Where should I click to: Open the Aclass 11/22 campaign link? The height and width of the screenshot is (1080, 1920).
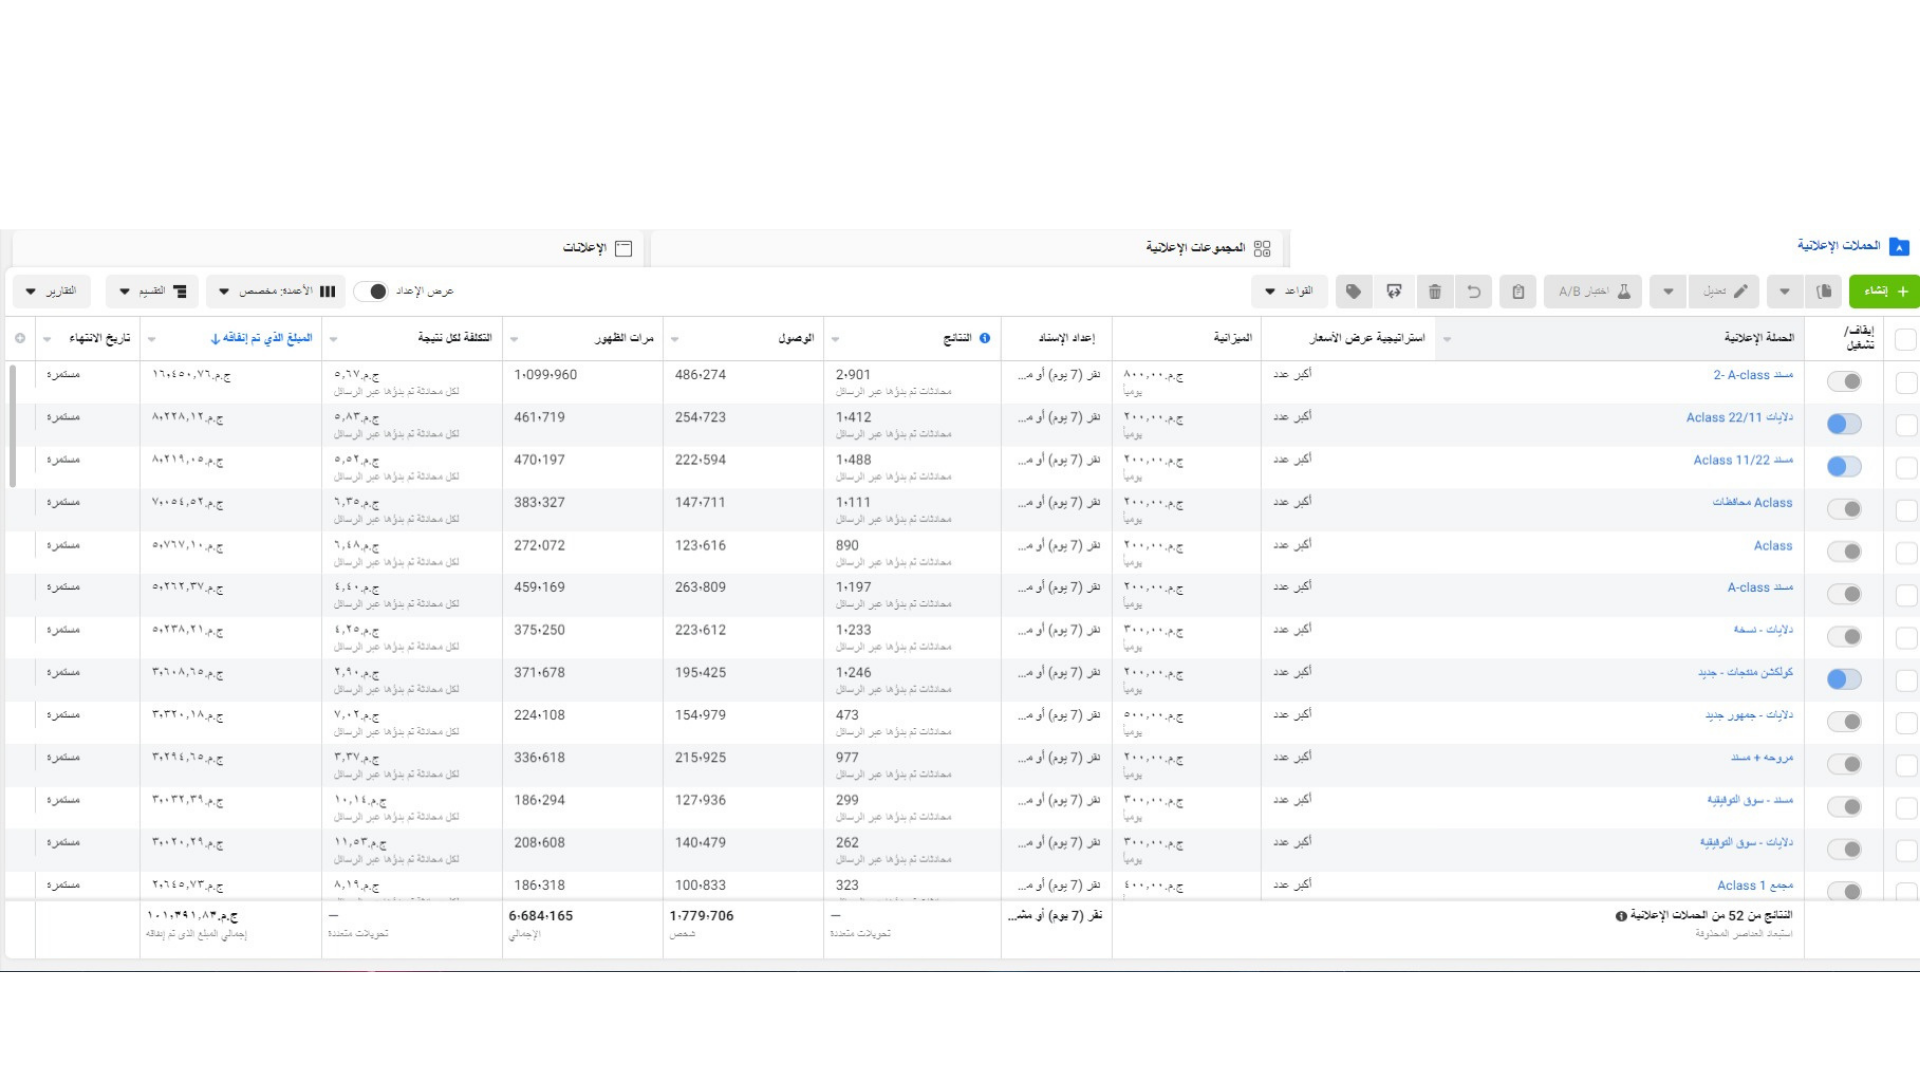(1742, 460)
